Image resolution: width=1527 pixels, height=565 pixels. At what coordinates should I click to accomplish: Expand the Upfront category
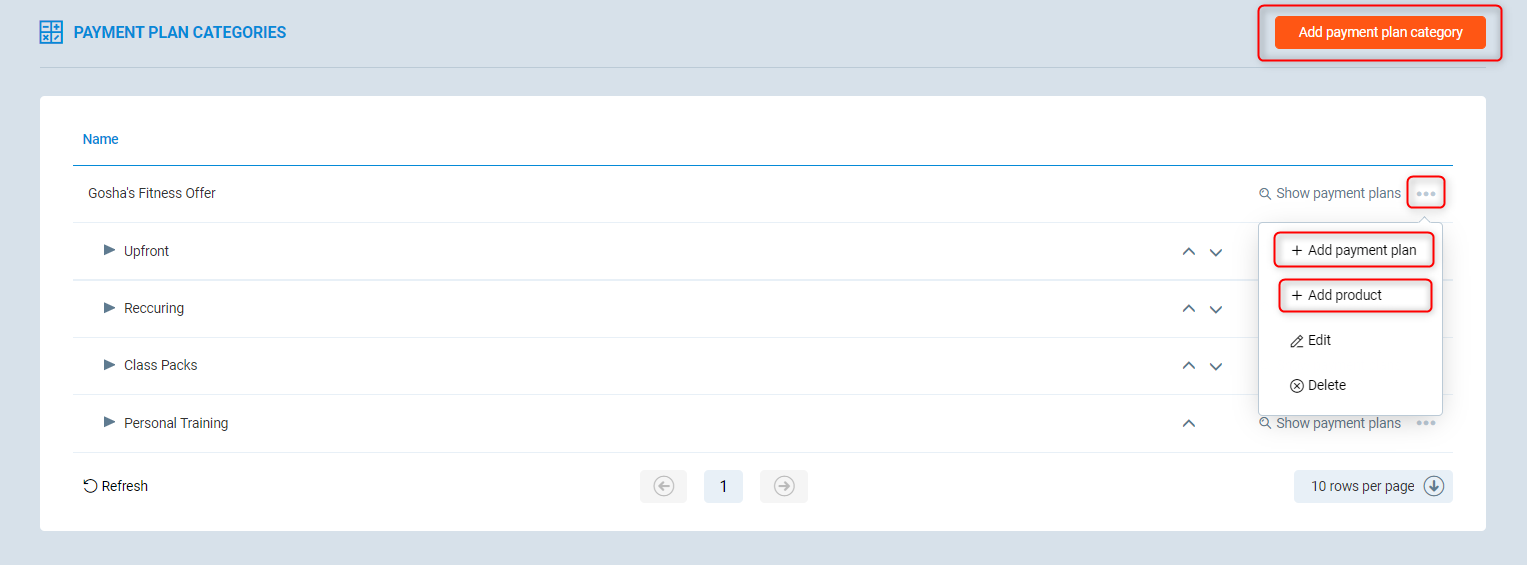coord(110,250)
